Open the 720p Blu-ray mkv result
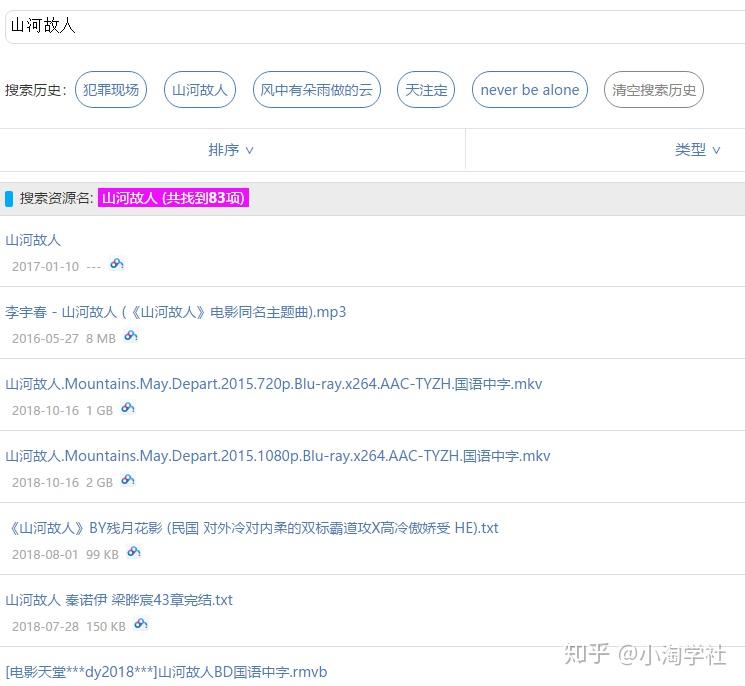Viewport: 745px width, 686px height. point(274,384)
